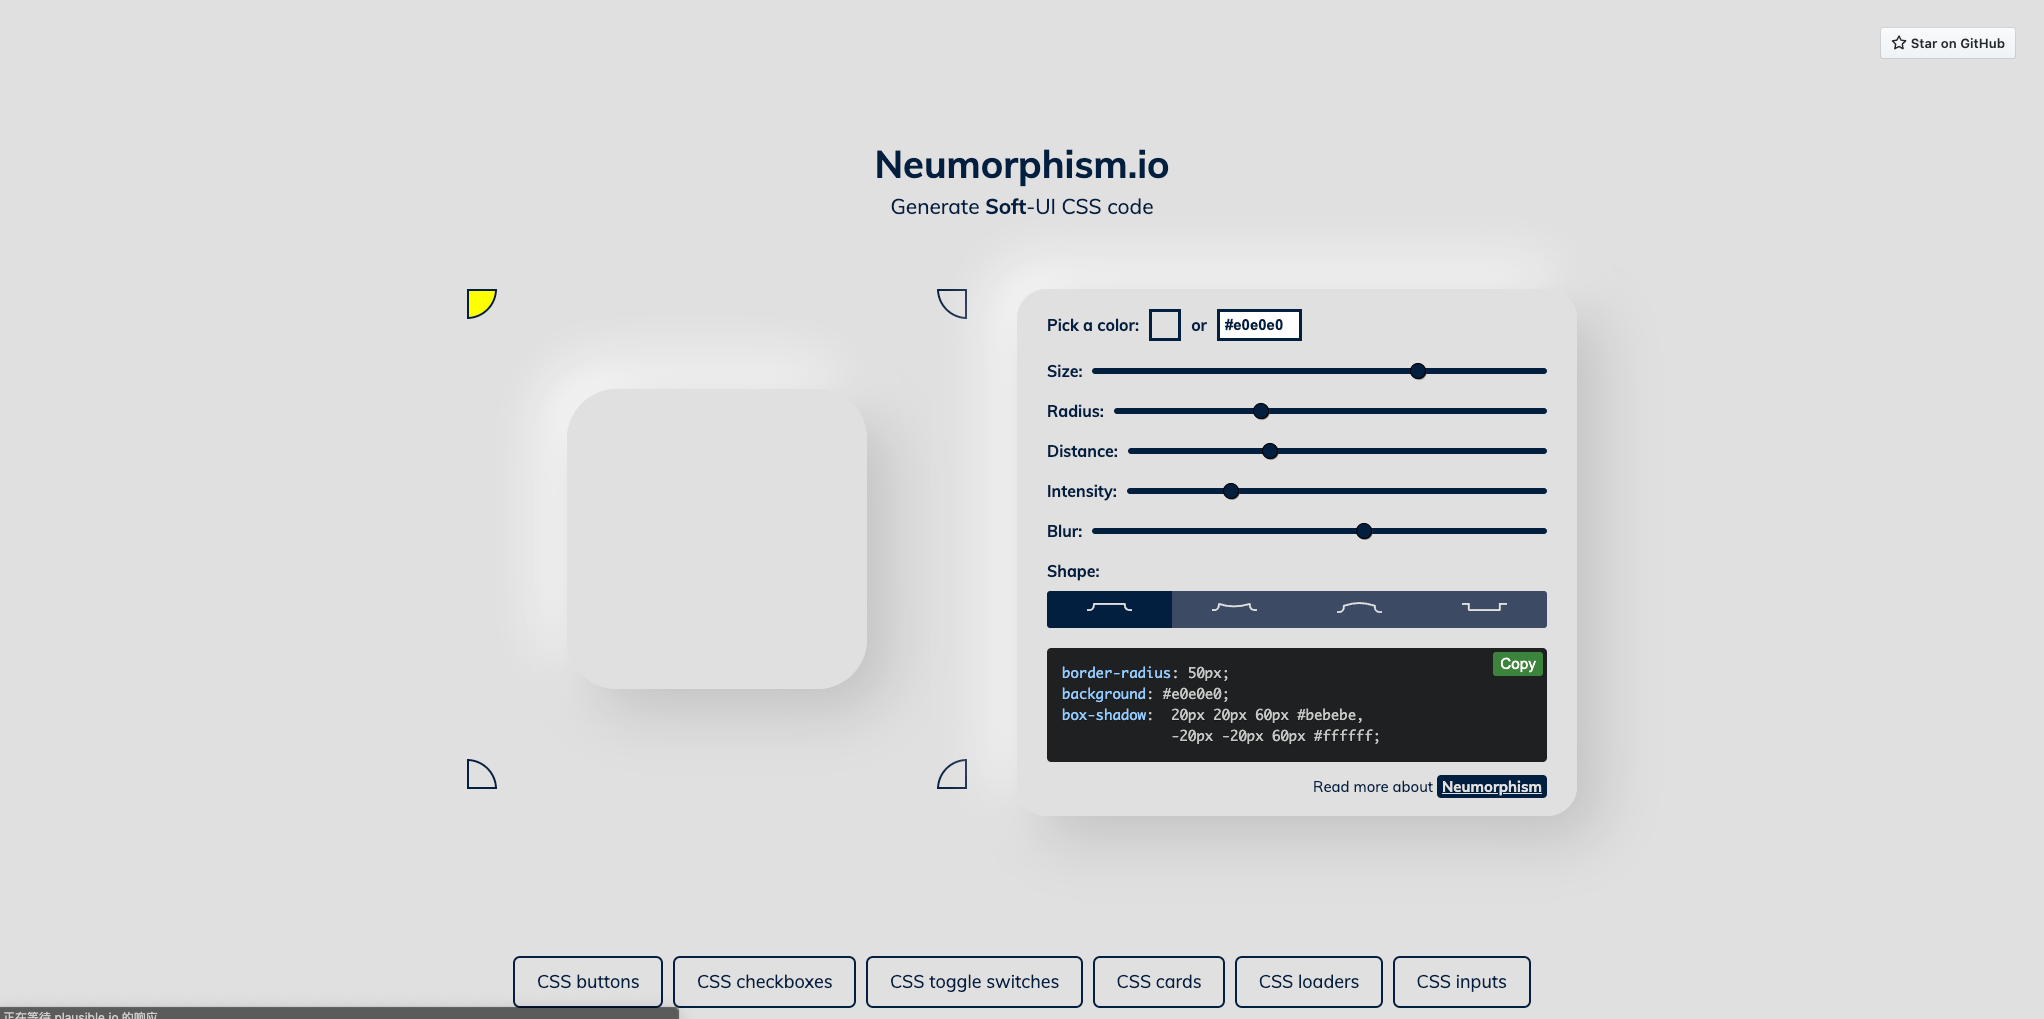Go to CSS toggle switches
The height and width of the screenshot is (1019, 2044).
pyautogui.click(x=974, y=982)
